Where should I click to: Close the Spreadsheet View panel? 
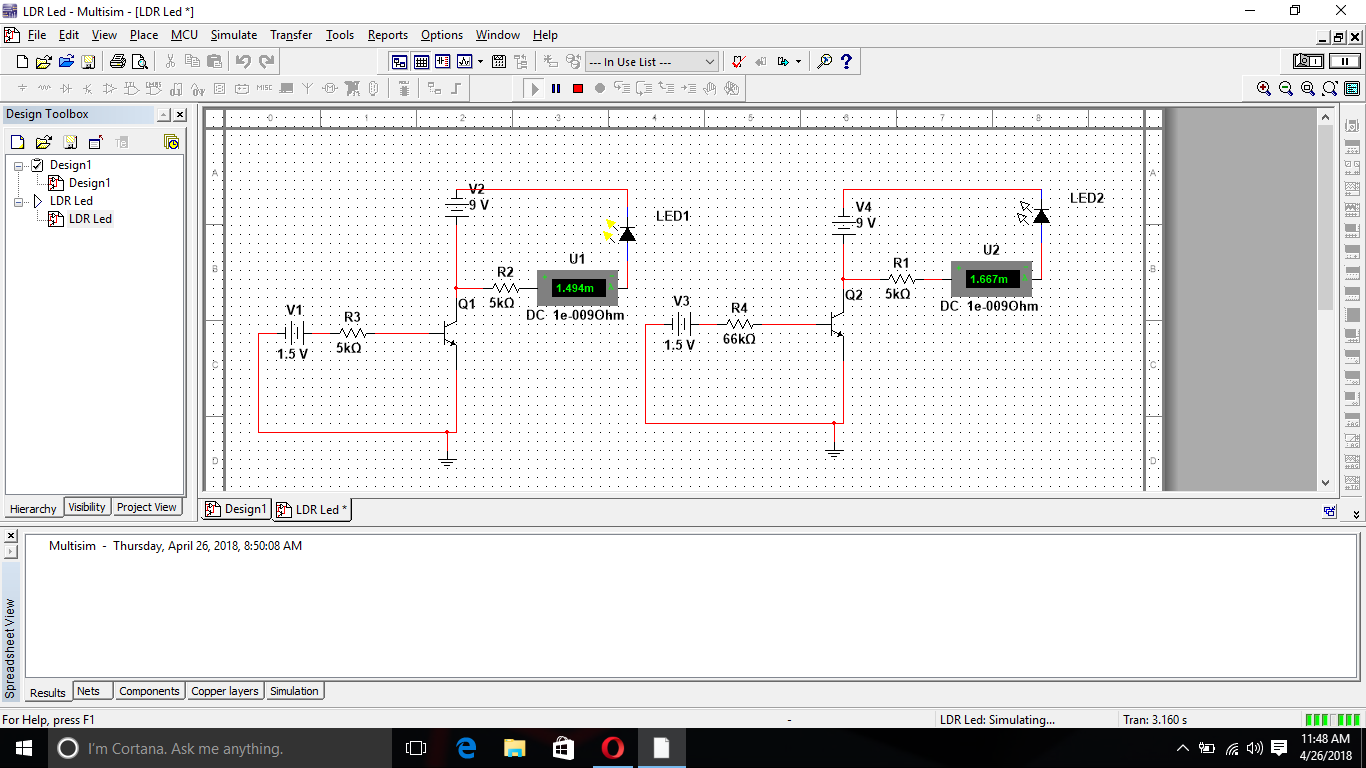click(x=11, y=536)
